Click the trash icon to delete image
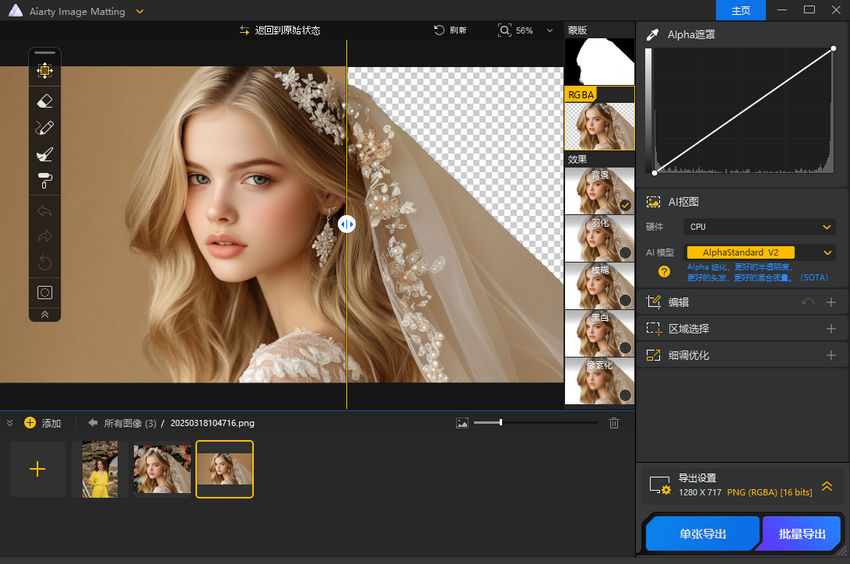 [x=614, y=423]
